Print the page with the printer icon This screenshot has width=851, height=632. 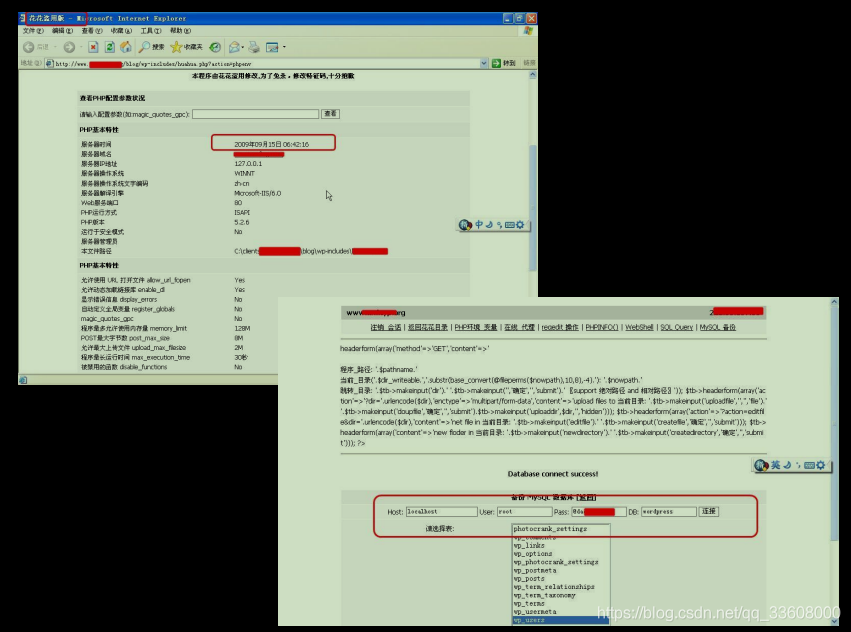click(x=254, y=47)
